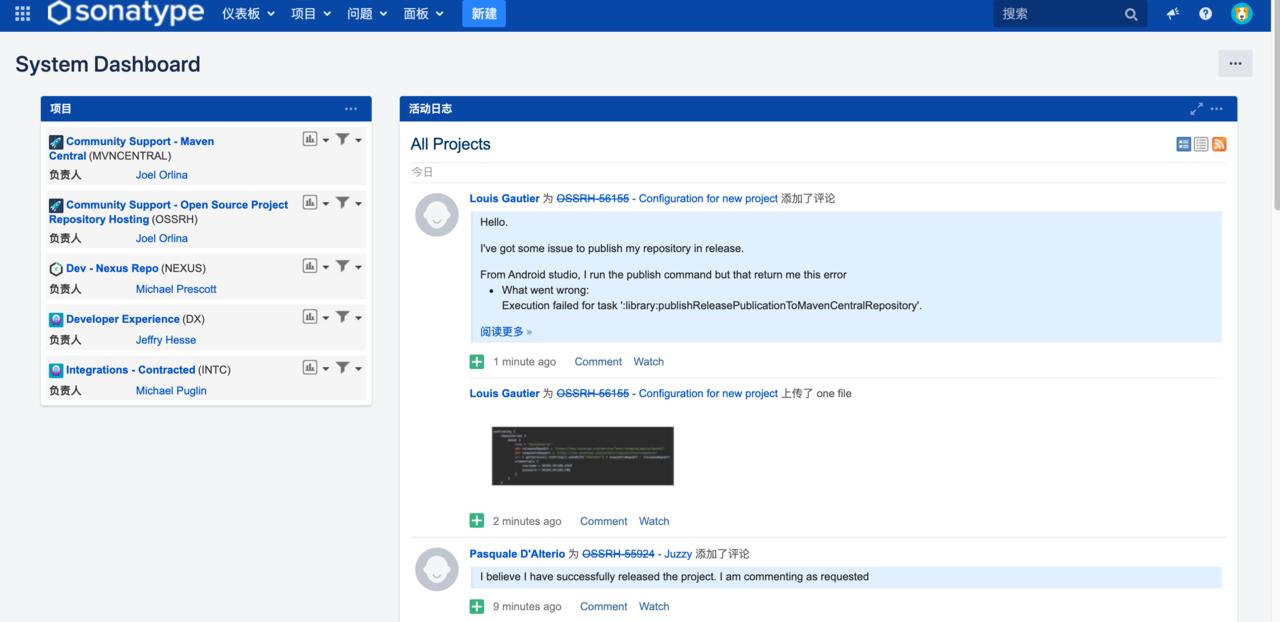Screen dimensions: 1280x622
Task: Open the app switcher grid icon
Action: coord(22,14)
